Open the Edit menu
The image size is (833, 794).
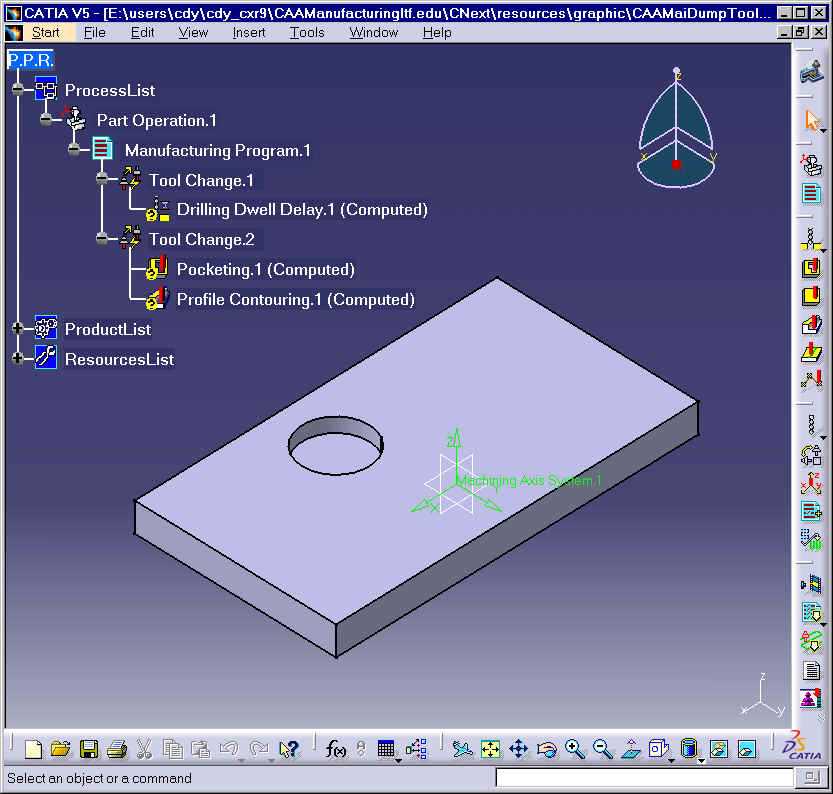tap(142, 32)
